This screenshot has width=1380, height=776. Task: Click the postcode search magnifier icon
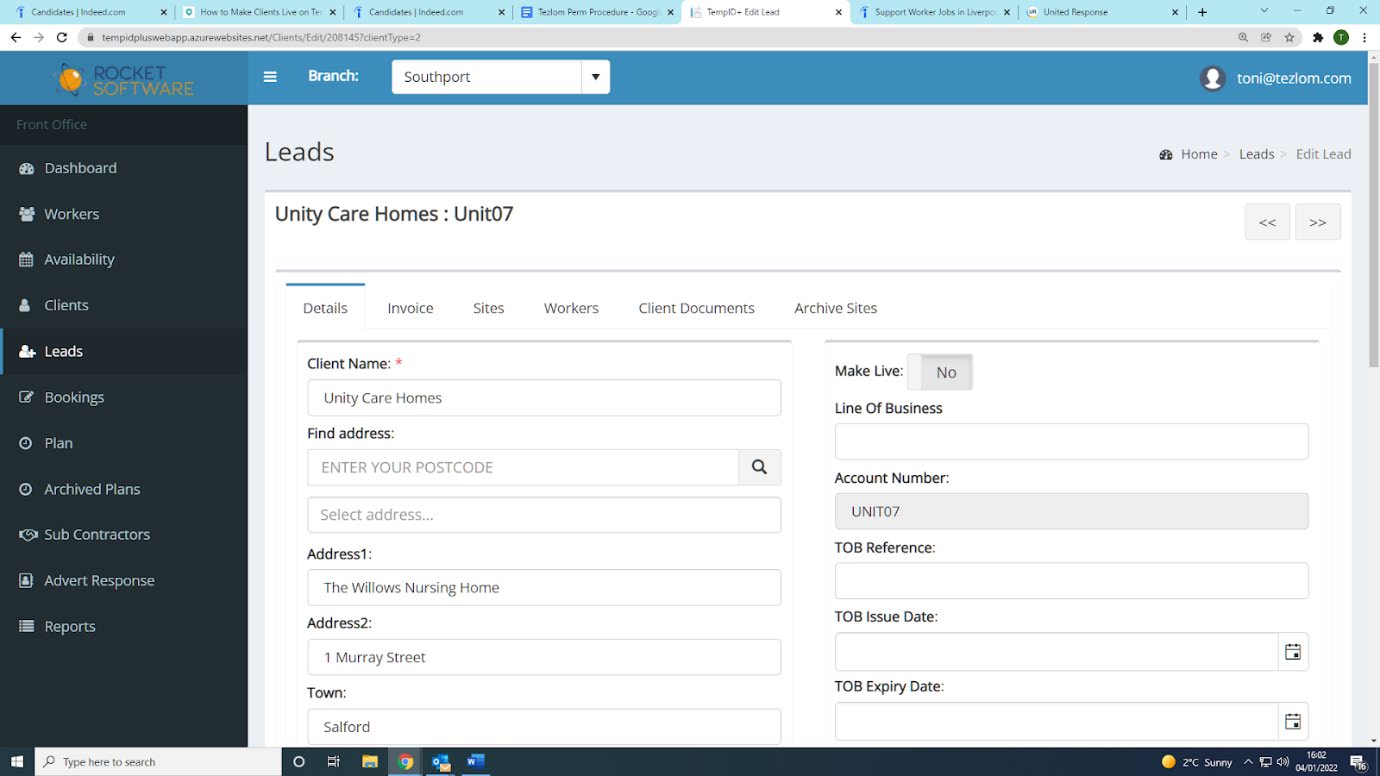pyautogui.click(x=759, y=467)
